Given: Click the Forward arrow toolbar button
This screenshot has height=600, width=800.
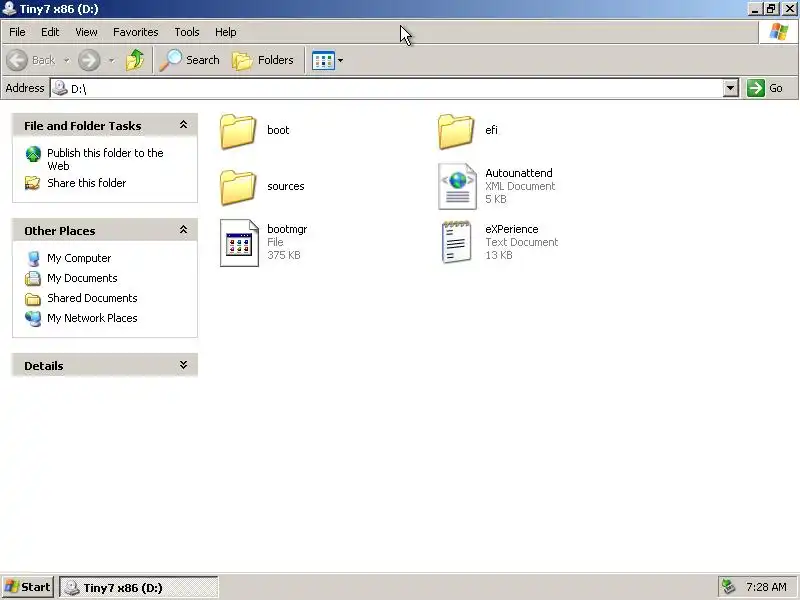Looking at the screenshot, I should [89, 60].
